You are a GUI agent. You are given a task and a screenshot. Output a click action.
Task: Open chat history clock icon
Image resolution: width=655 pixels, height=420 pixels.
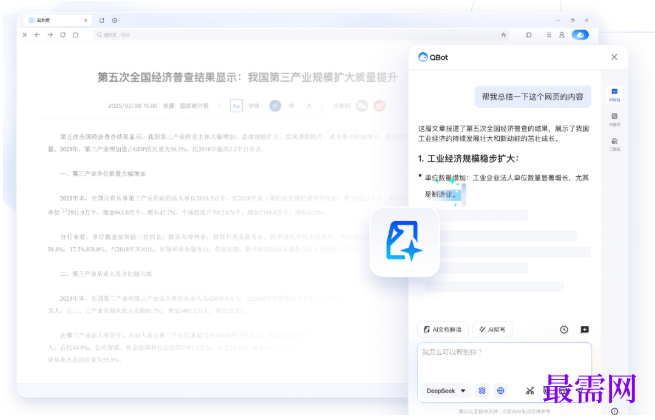[564, 329]
